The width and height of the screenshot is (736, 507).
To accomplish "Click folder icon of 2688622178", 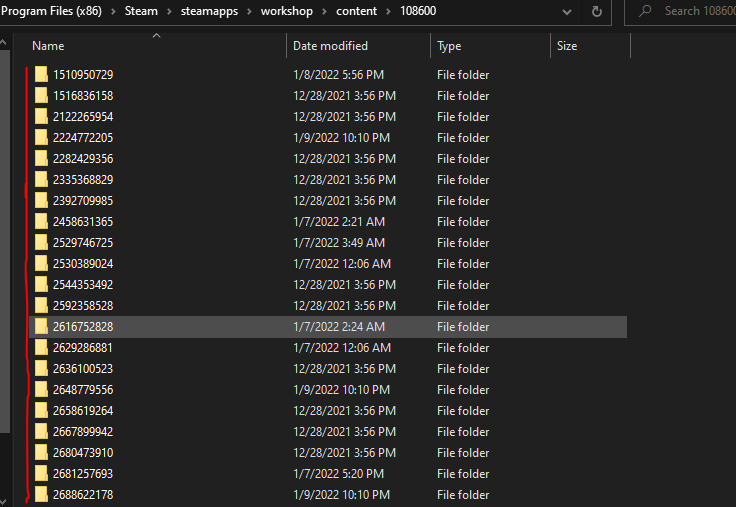I will tap(41, 495).
